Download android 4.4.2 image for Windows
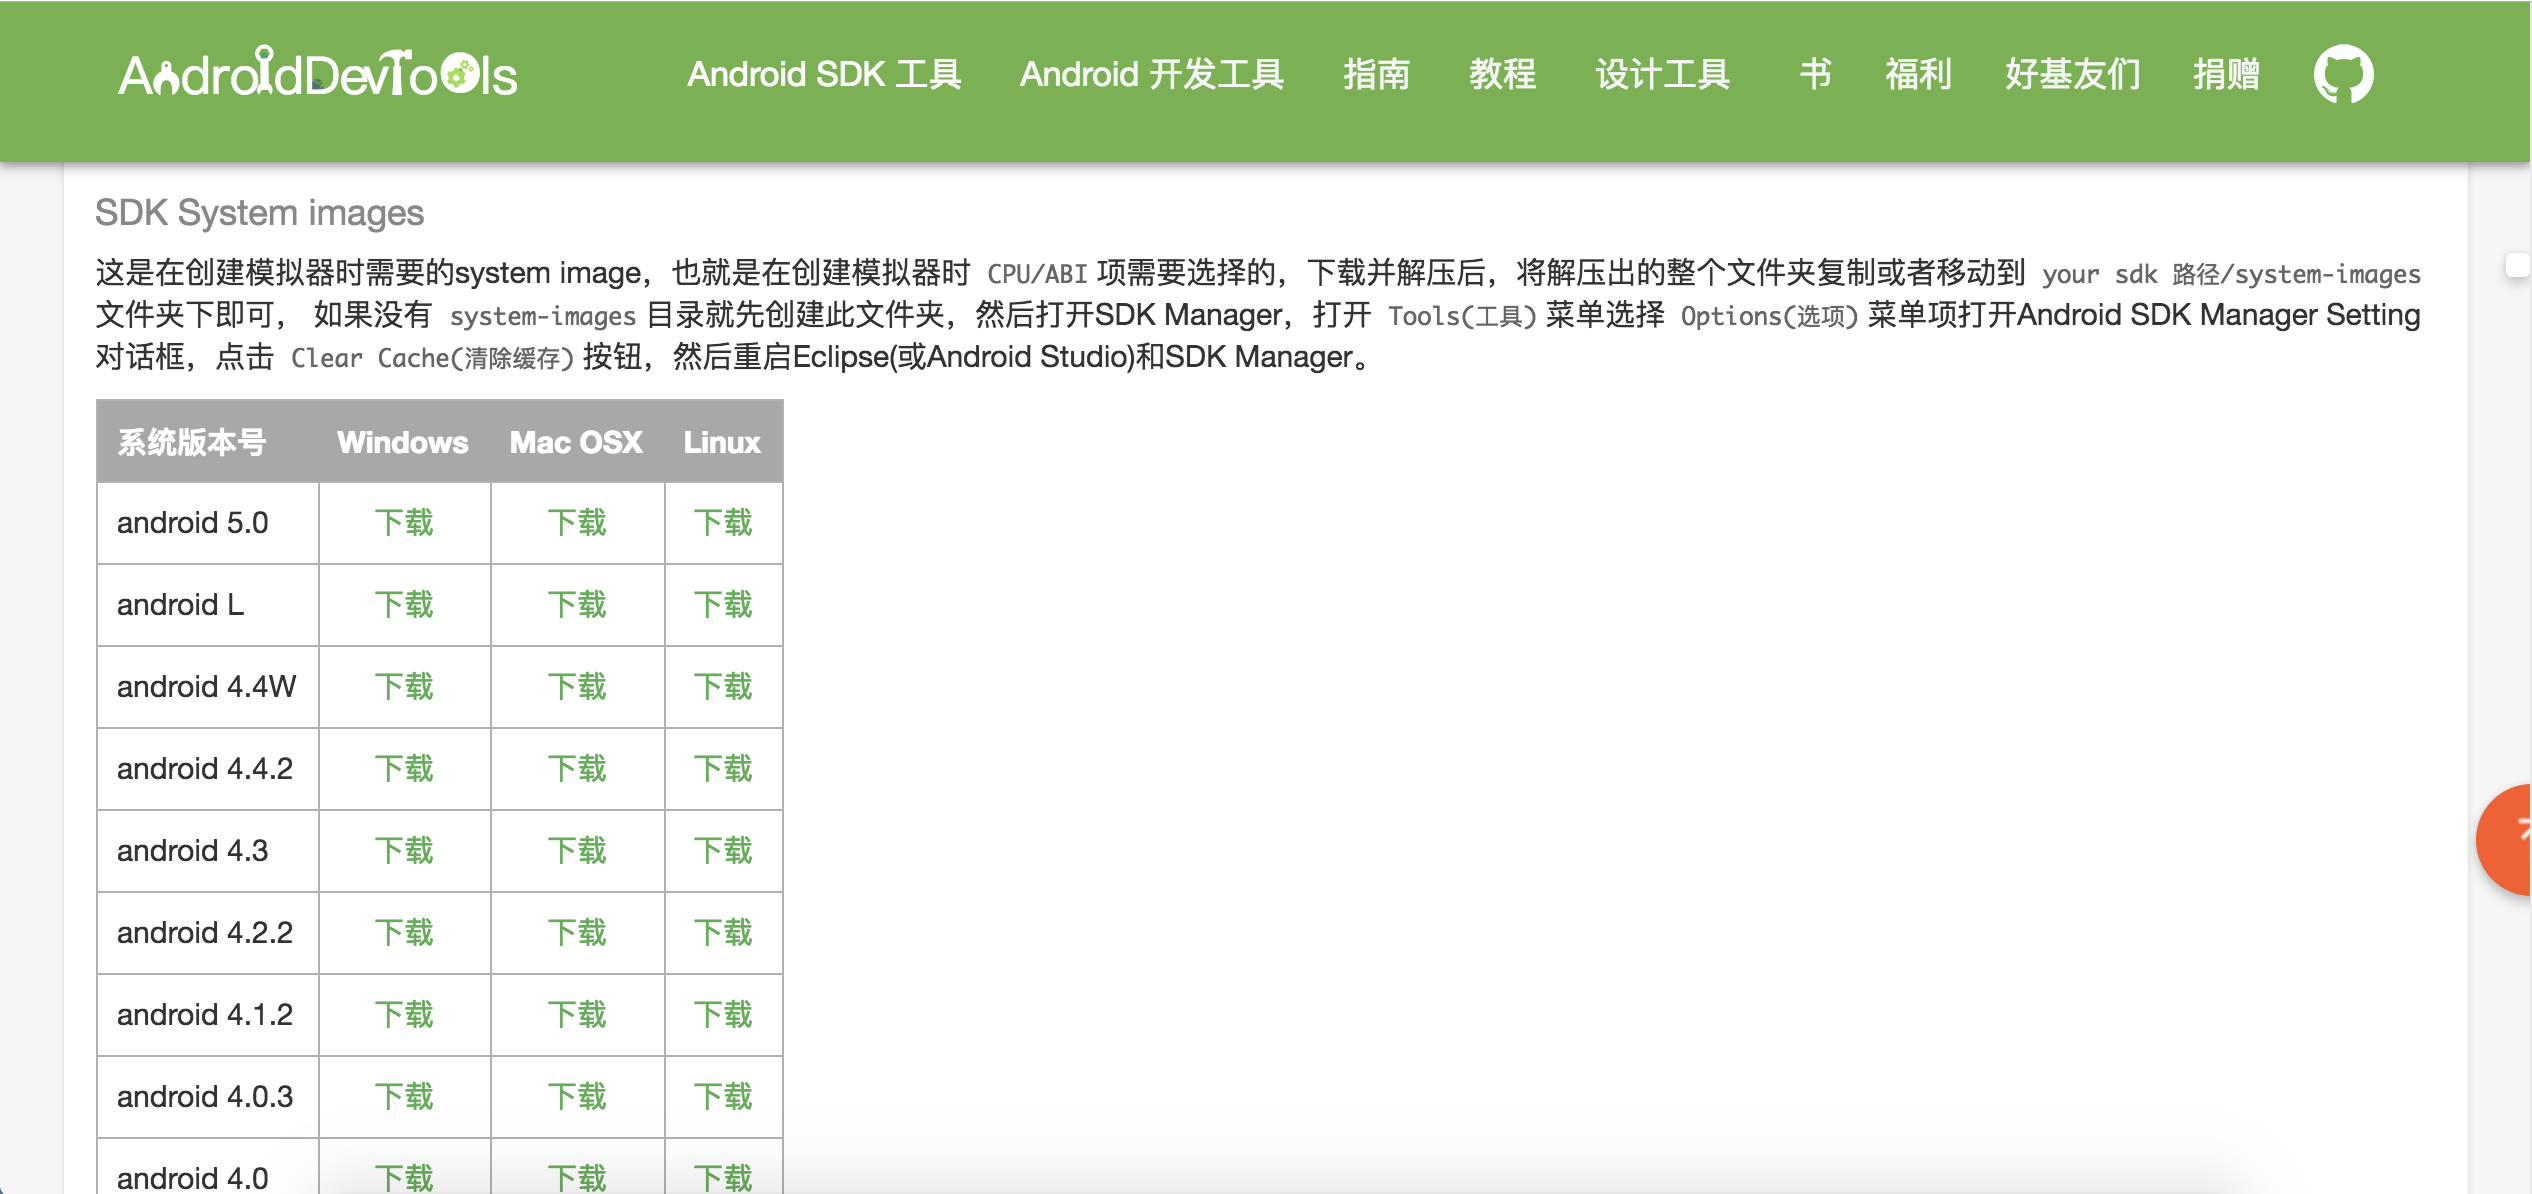 click(x=404, y=768)
